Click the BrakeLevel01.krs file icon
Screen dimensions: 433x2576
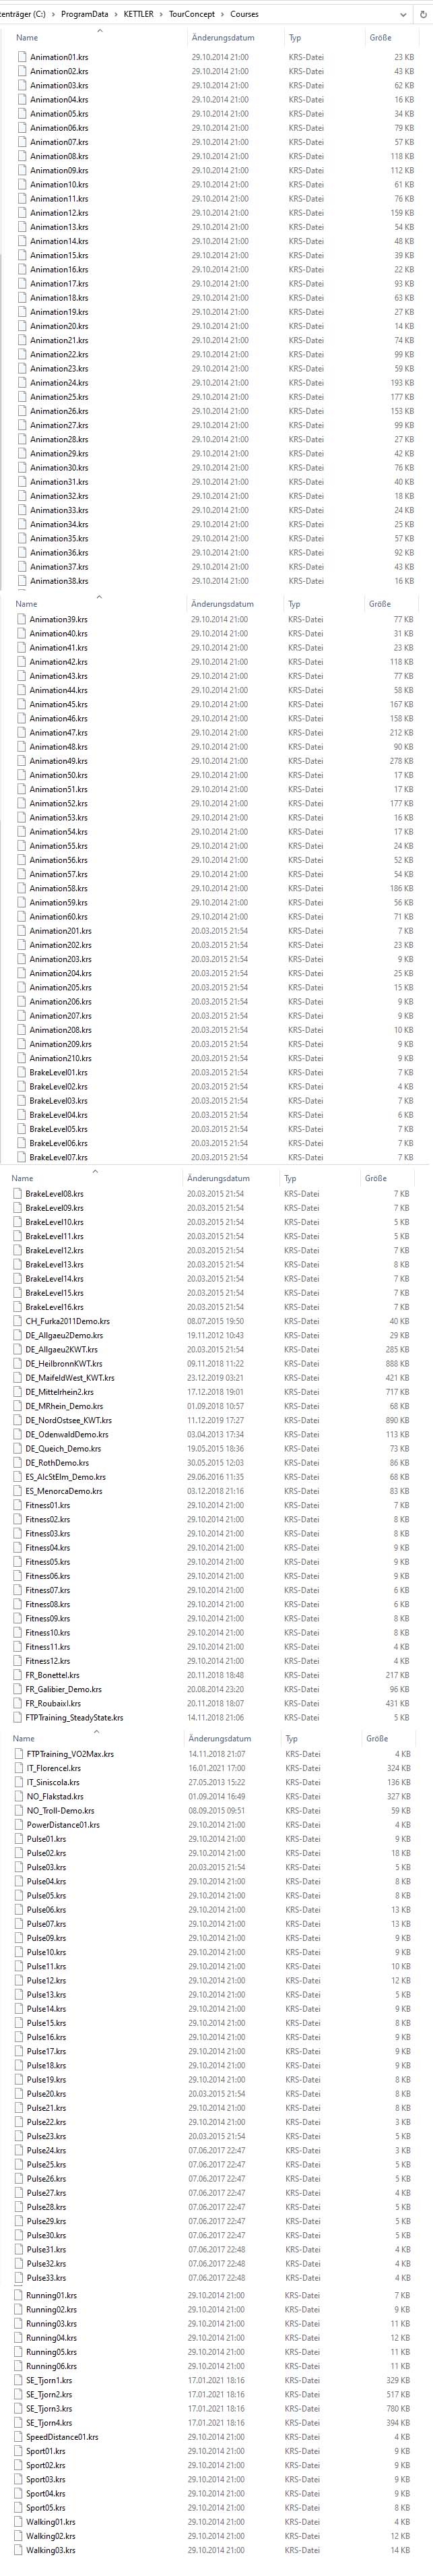[21, 1072]
